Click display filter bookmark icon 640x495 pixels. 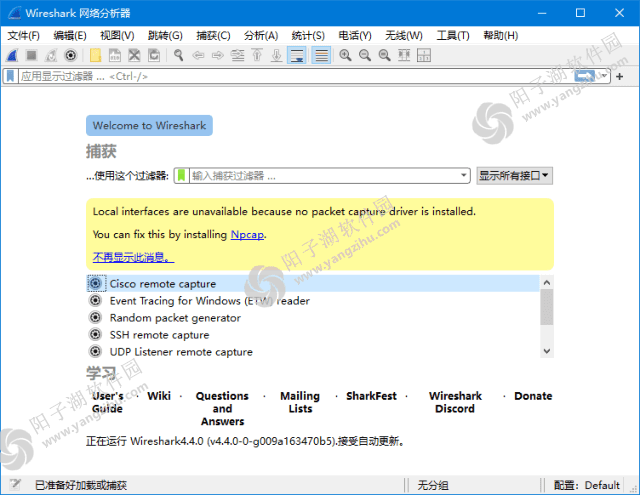coord(11,76)
